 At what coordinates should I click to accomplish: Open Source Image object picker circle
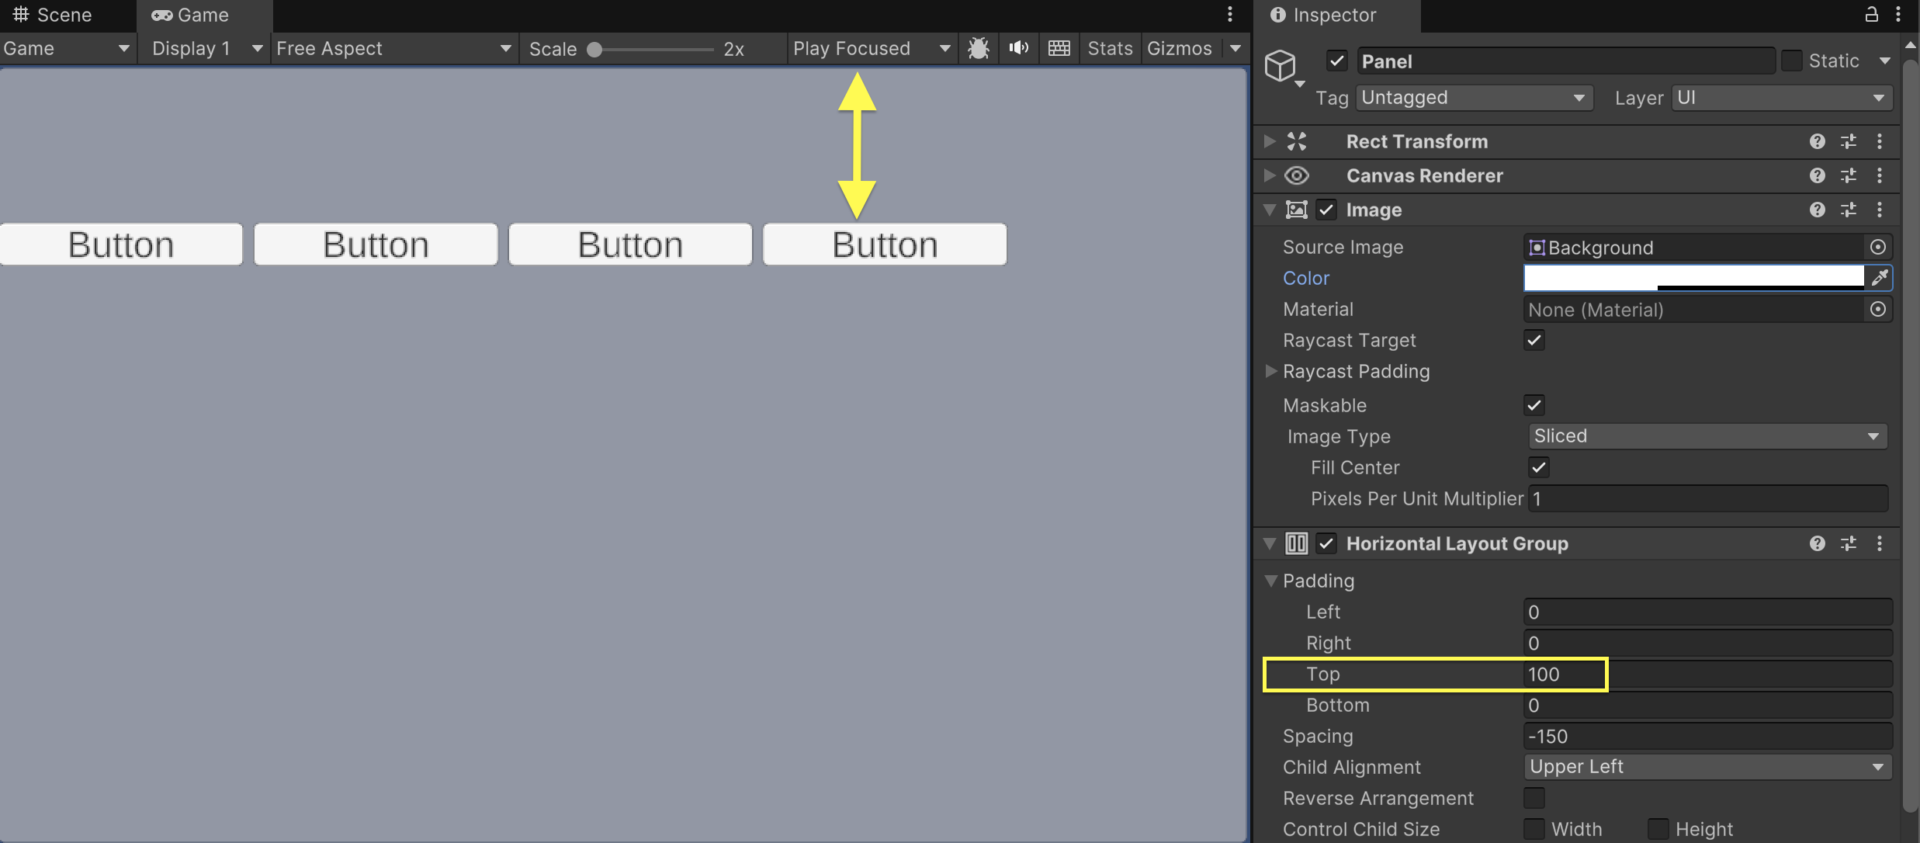point(1878,247)
